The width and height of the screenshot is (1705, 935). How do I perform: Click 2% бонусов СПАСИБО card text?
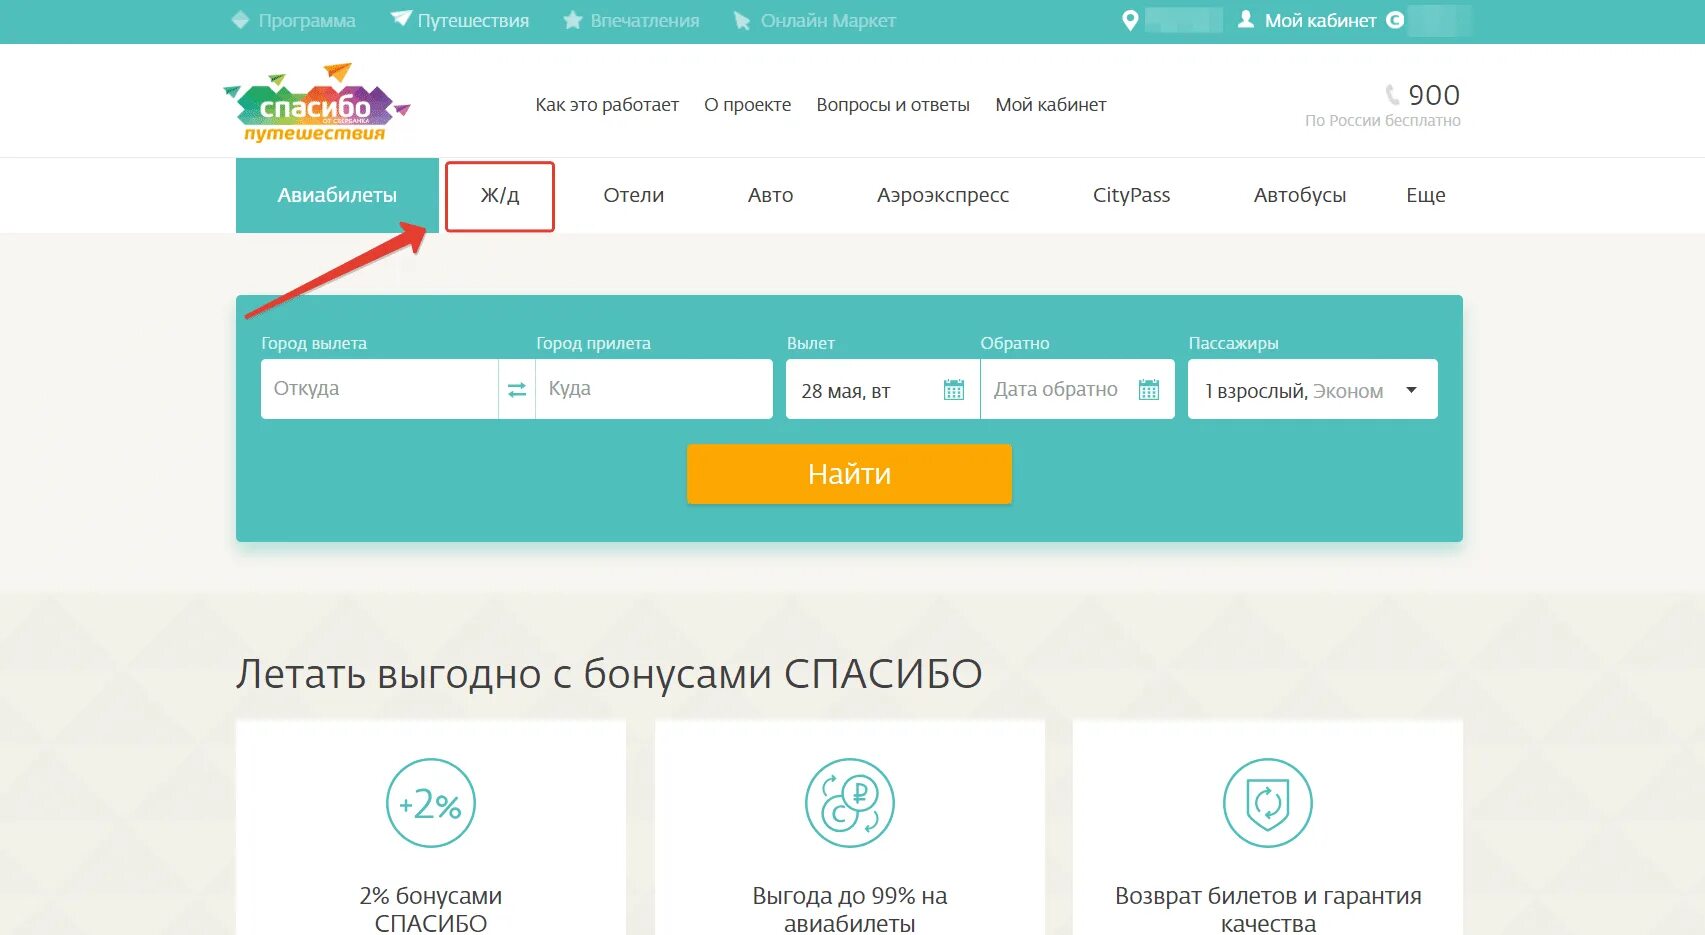point(431,909)
